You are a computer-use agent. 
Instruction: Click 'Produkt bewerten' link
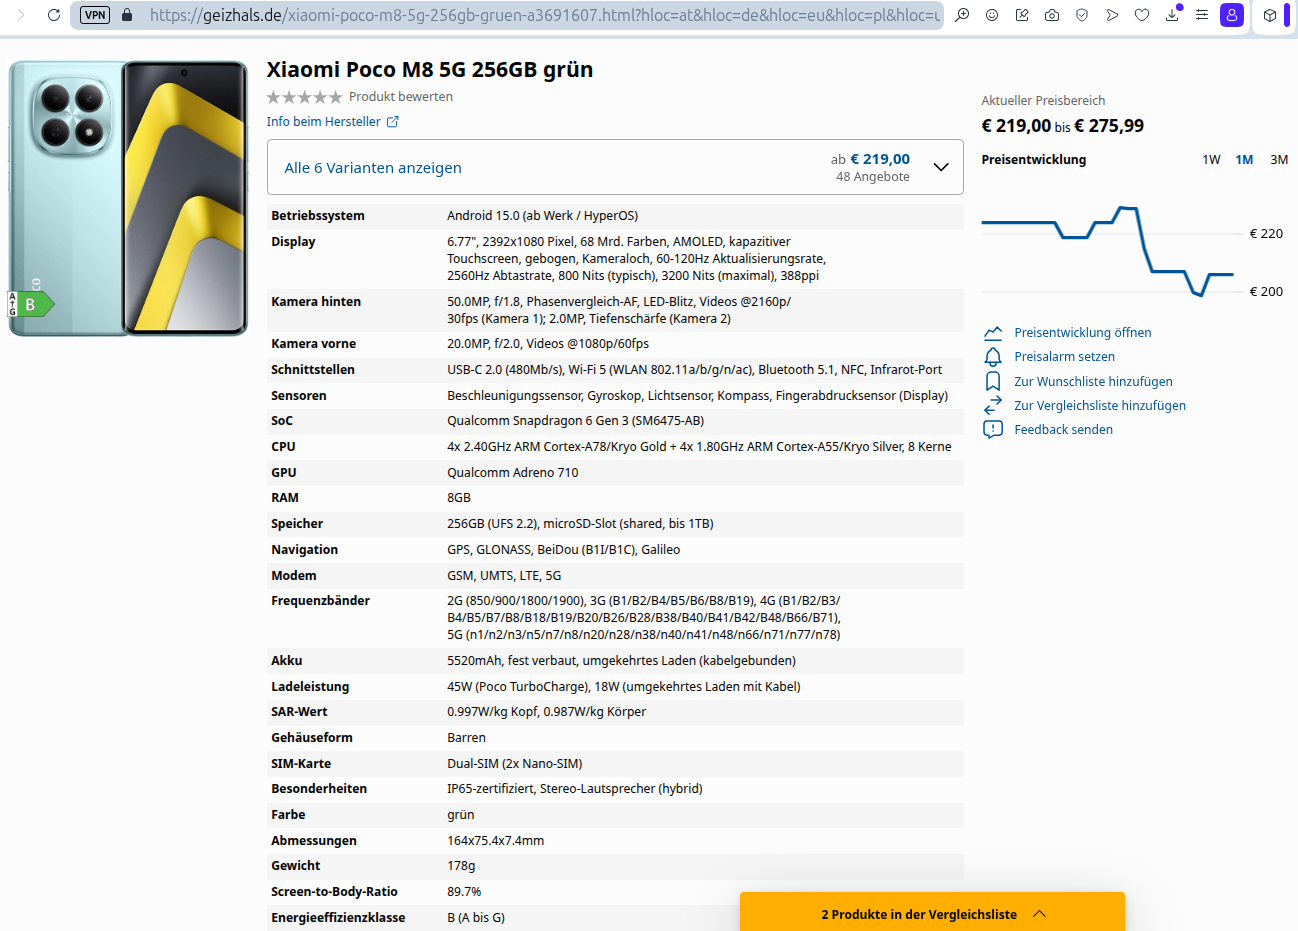pos(400,97)
